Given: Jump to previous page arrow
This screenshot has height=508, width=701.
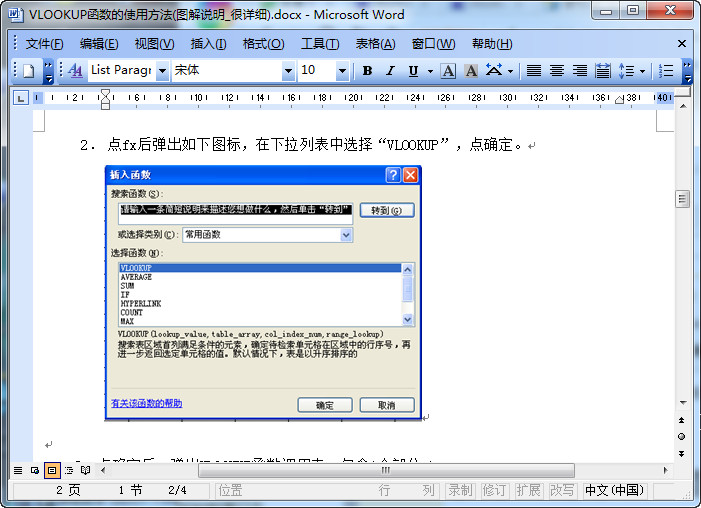Looking at the screenshot, I should tap(681, 420).
